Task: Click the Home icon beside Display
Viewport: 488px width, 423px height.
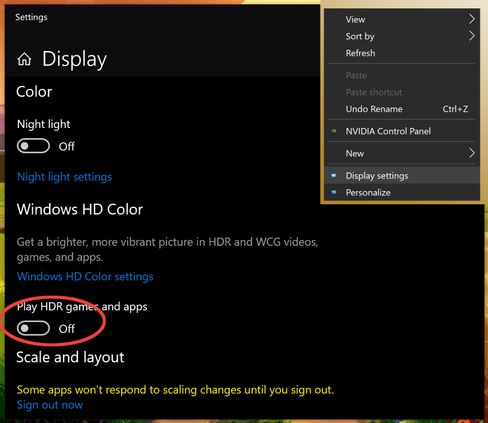Action: point(24,59)
